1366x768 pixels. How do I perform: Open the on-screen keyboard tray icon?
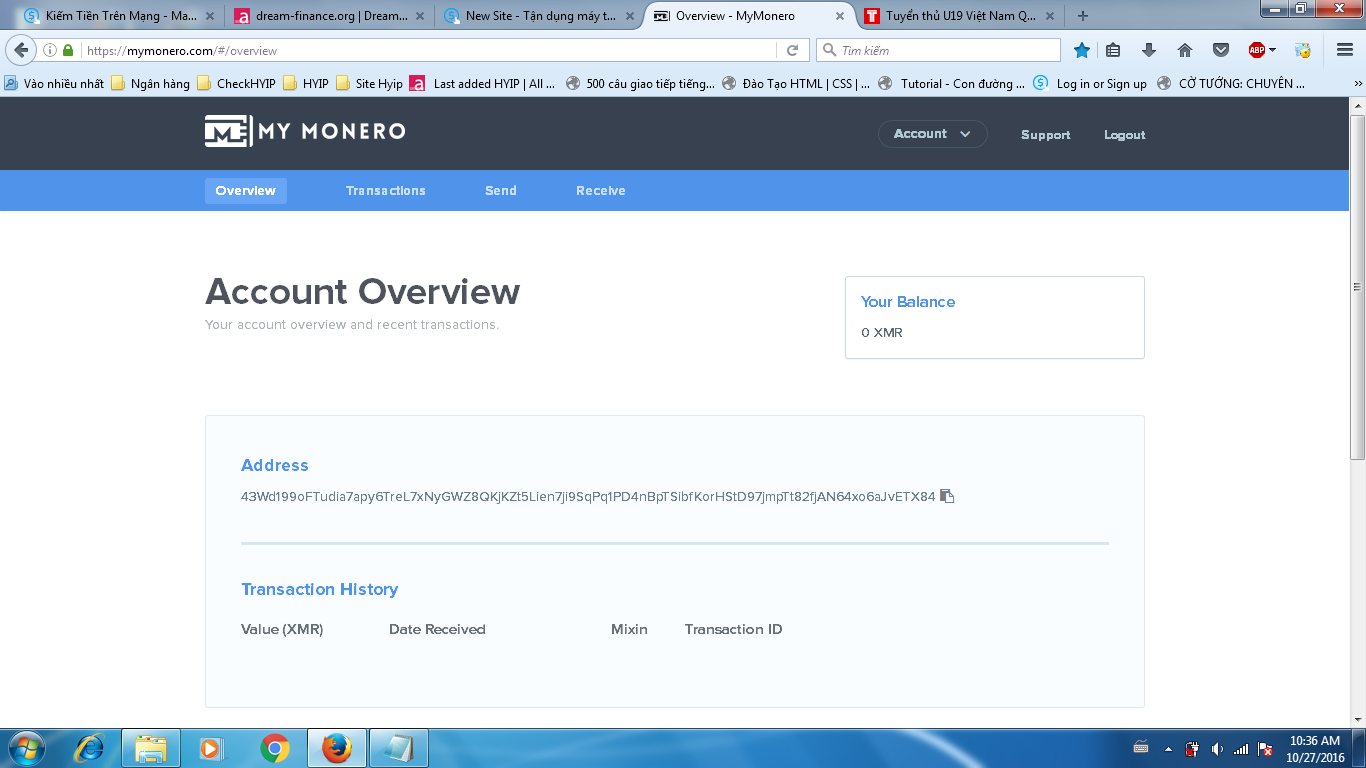pyautogui.click(x=1141, y=748)
